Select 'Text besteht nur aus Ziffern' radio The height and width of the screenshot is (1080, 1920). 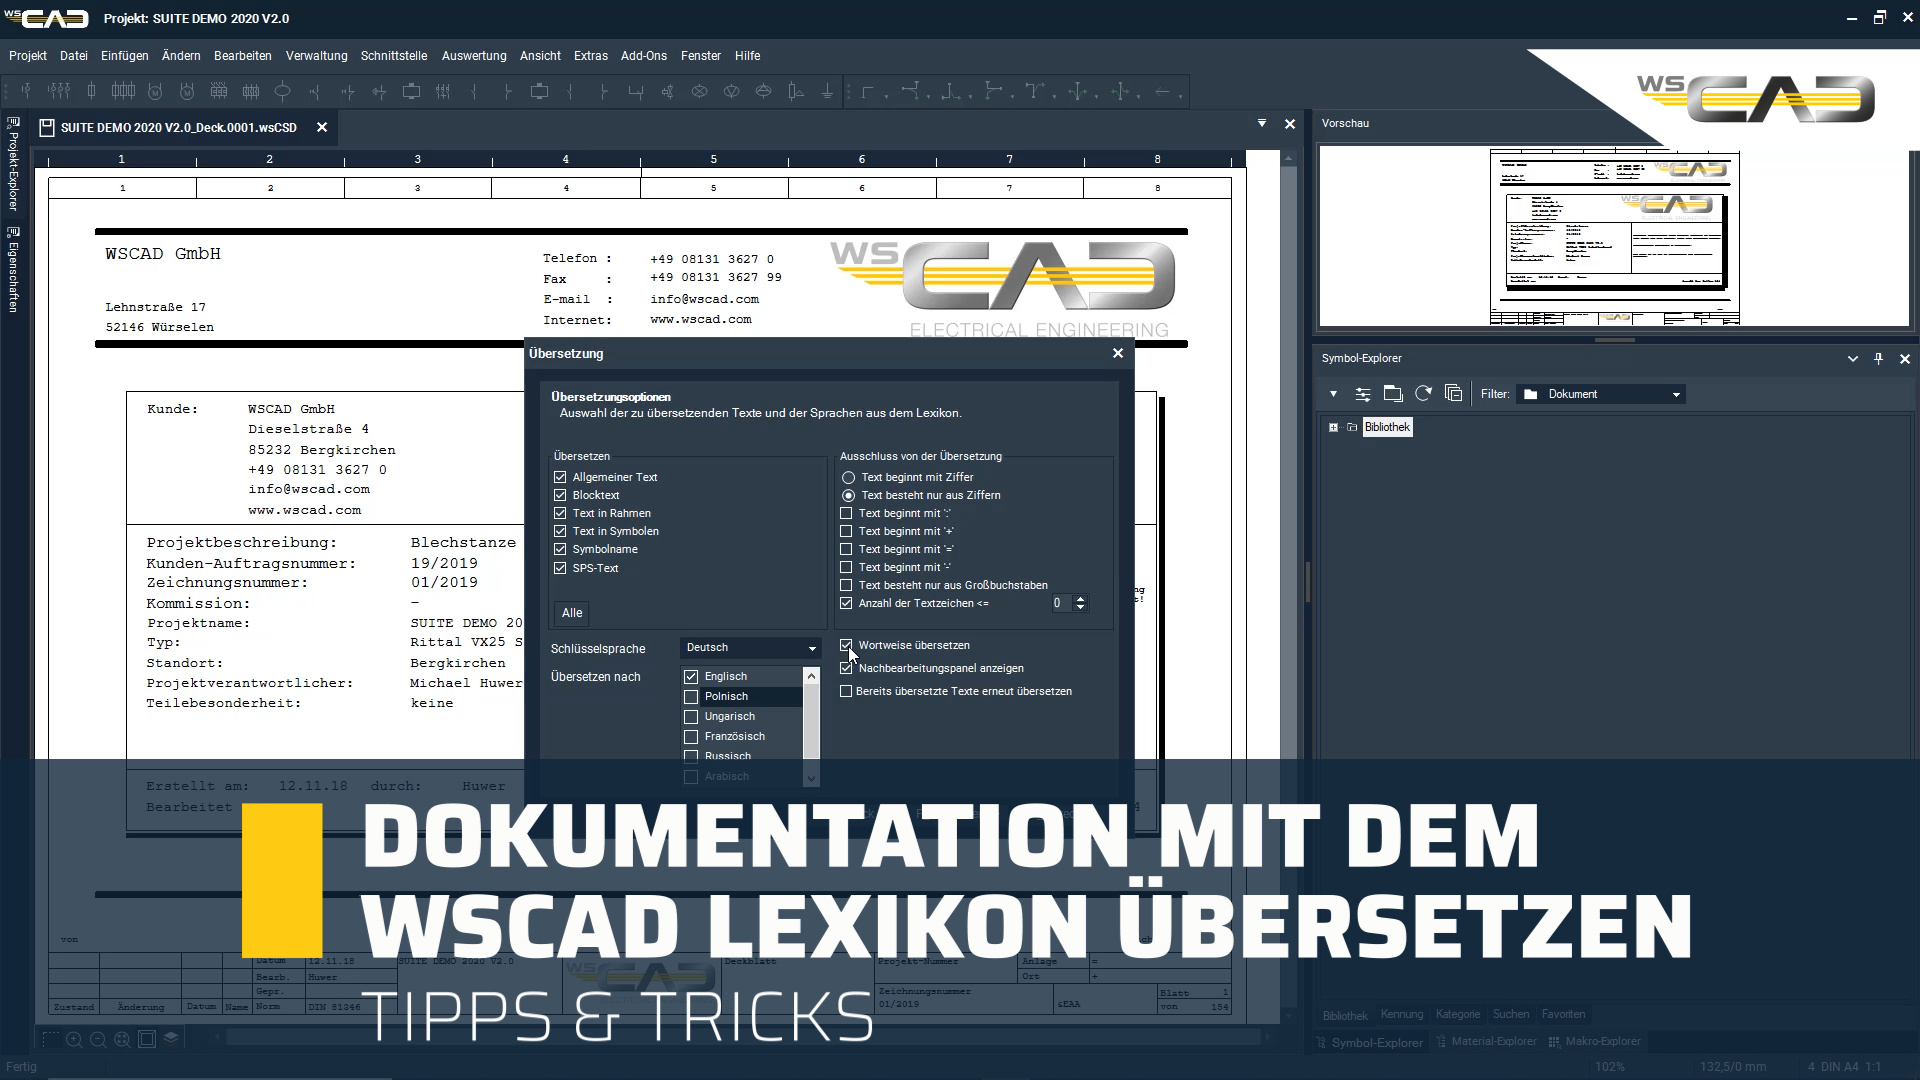(x=848, y=495)
